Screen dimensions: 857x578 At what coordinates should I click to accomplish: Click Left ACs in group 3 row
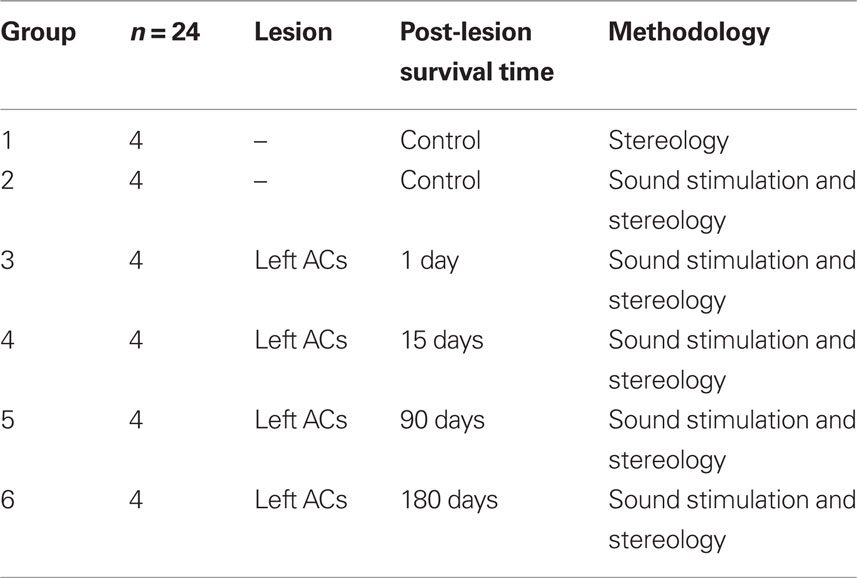pos(301,260)
